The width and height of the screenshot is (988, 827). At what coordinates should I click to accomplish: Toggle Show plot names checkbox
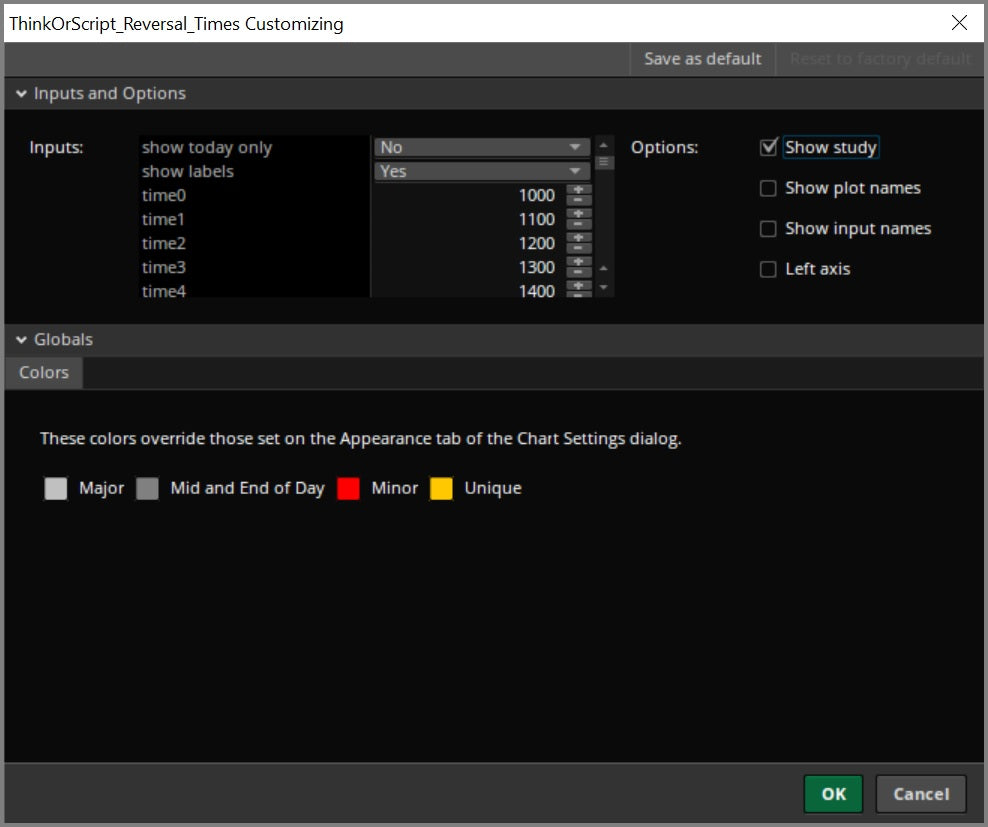(x=768, y=188)
